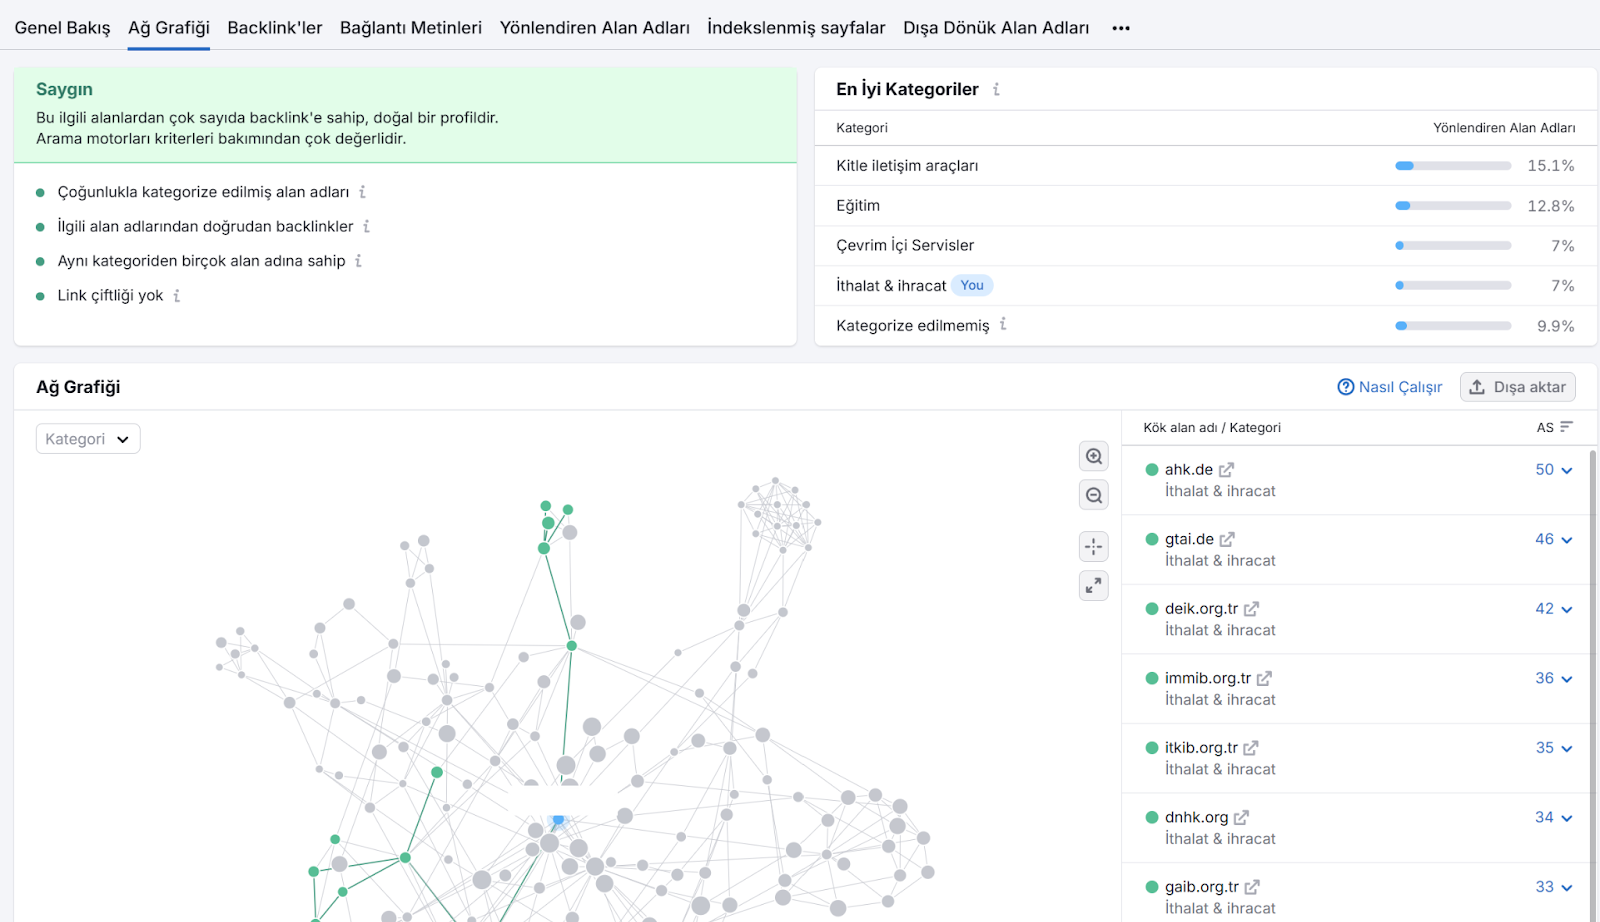Click the Kitle iletişim araçları category row
Image resolution: width=1600 pixels, height=922 pixels.
[1205, 166]
